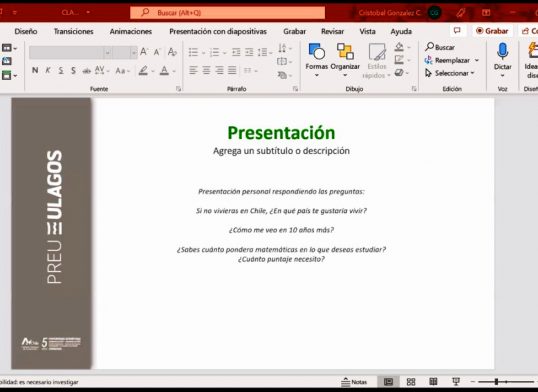Center align the paragraph text

(206, 70)
